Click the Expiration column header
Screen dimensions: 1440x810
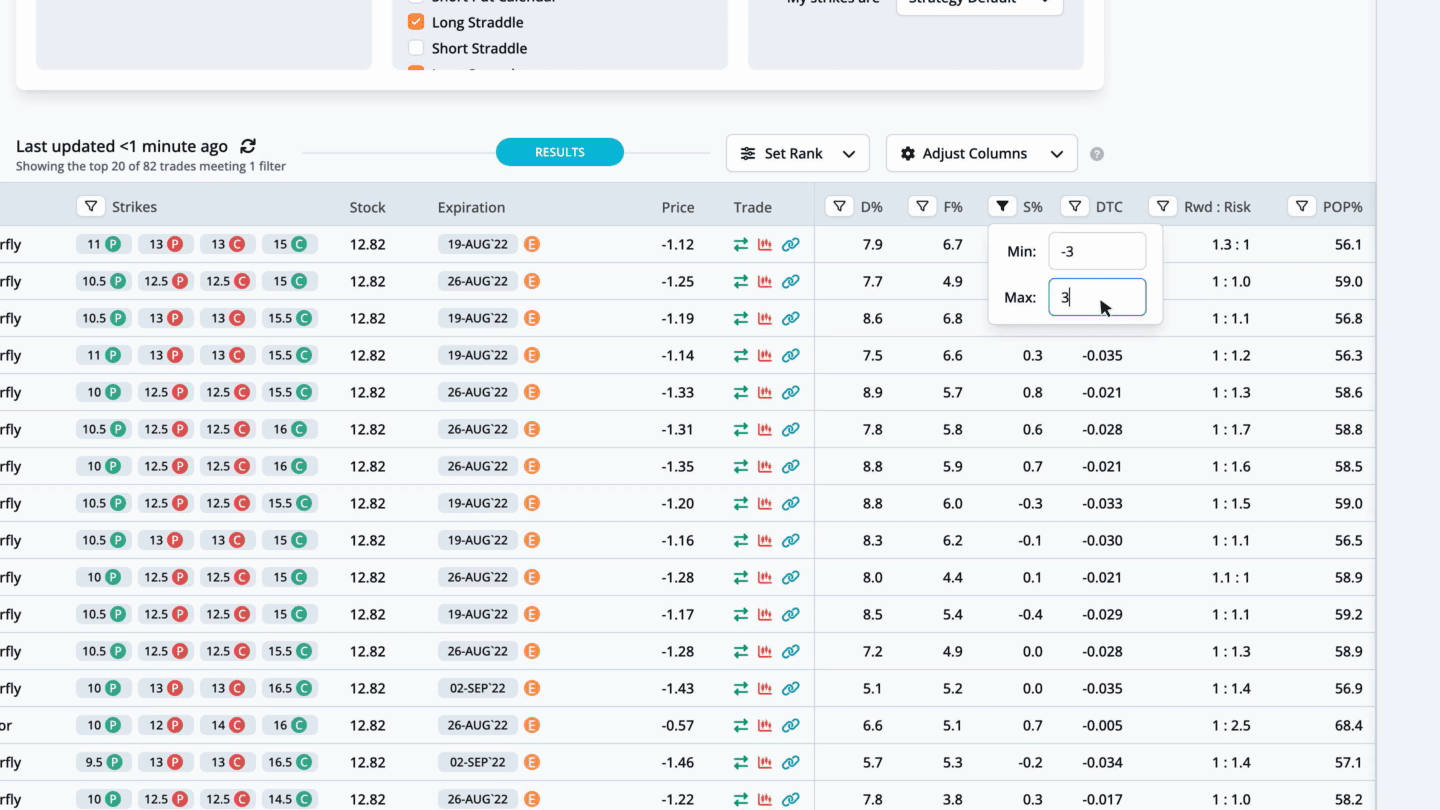point(471,207)
